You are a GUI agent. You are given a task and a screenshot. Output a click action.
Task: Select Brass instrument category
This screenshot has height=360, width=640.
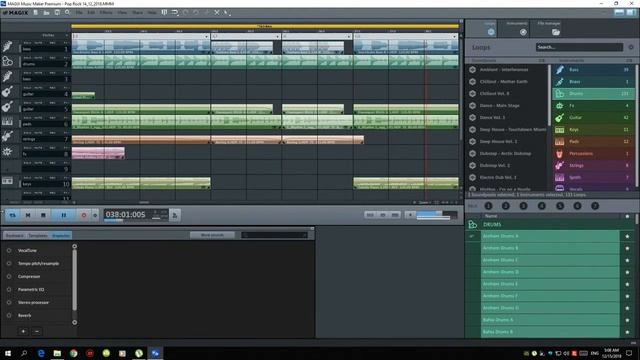click(593, 82)
